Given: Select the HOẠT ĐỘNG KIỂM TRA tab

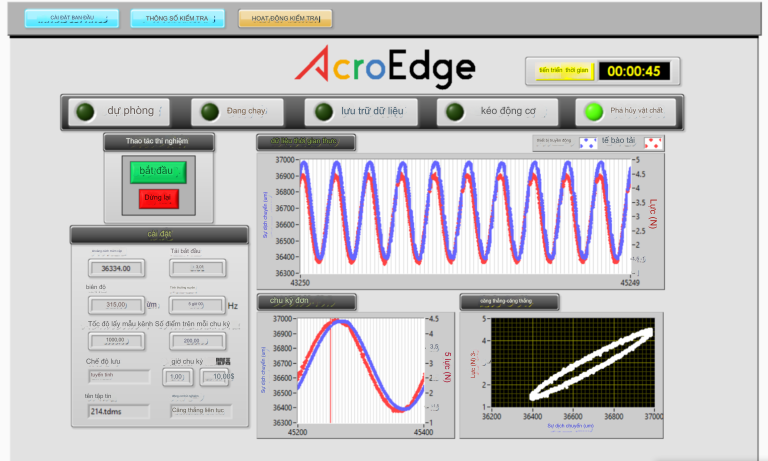Looking at the screenshot, I should tap(285, 19).
